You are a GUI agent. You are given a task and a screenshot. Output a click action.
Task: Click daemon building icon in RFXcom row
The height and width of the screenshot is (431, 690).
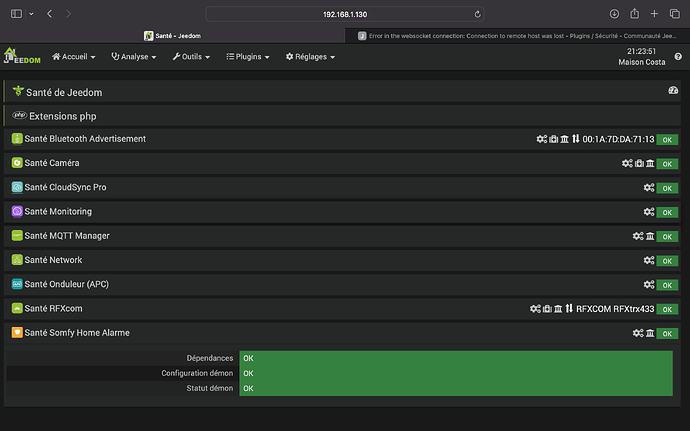click(558, 309)
